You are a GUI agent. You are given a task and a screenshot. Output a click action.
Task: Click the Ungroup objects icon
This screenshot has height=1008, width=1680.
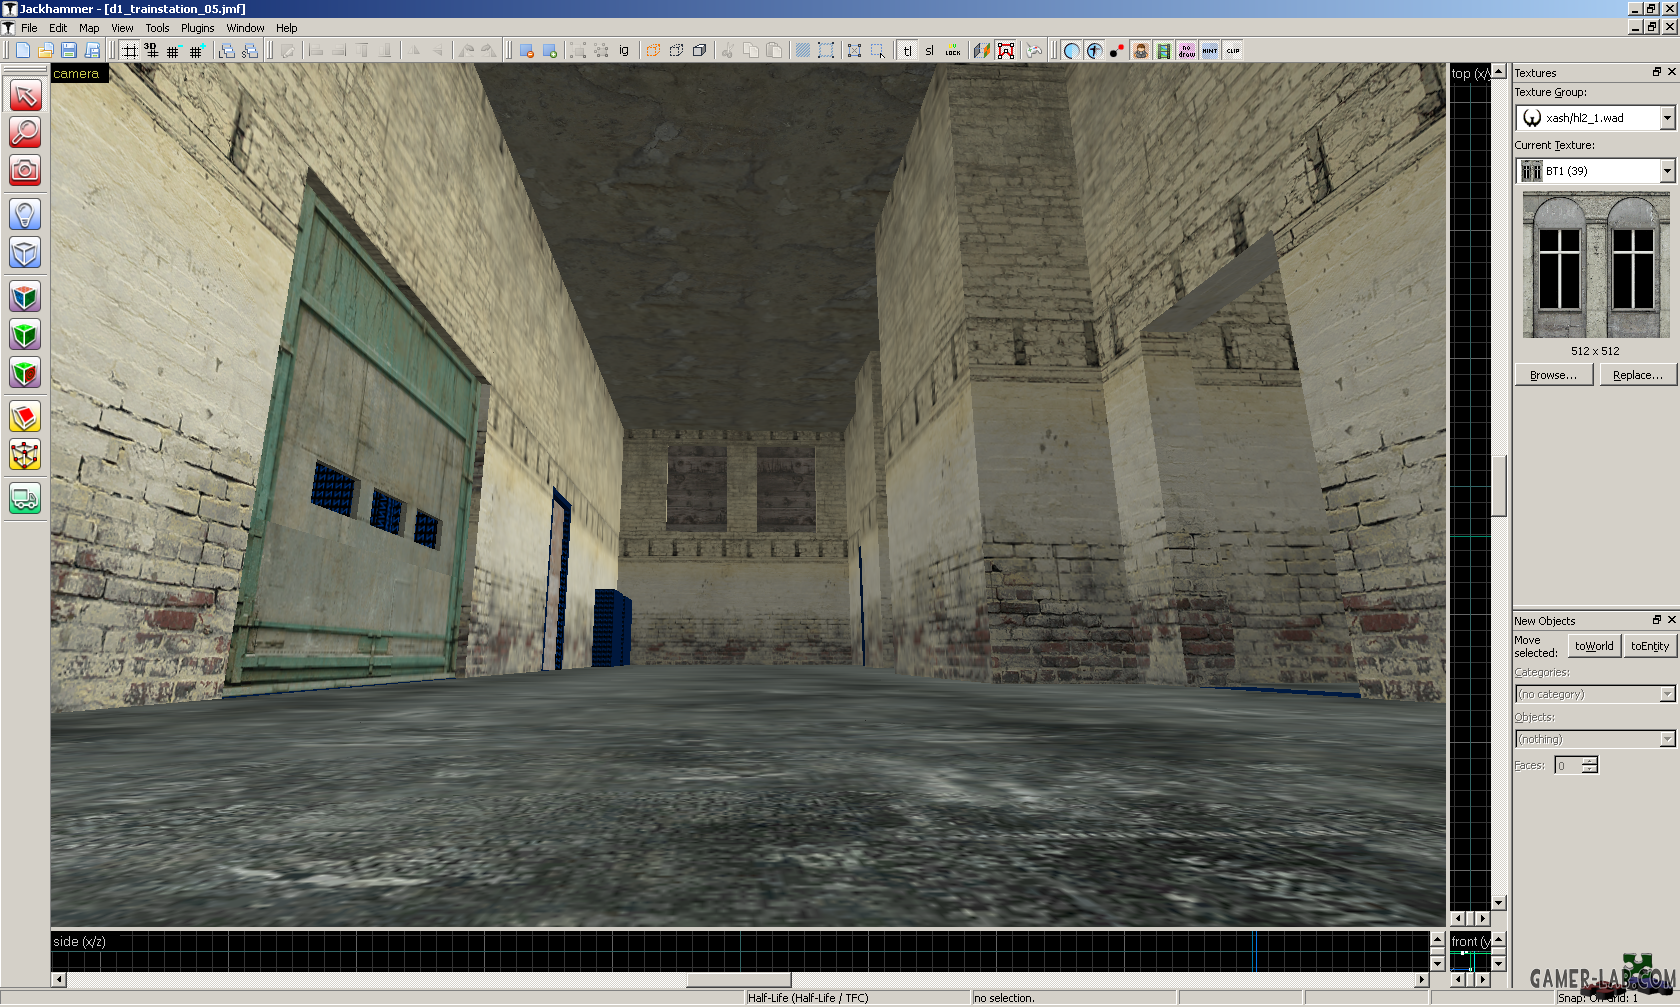pyautogui.click(x=601, y=50)
